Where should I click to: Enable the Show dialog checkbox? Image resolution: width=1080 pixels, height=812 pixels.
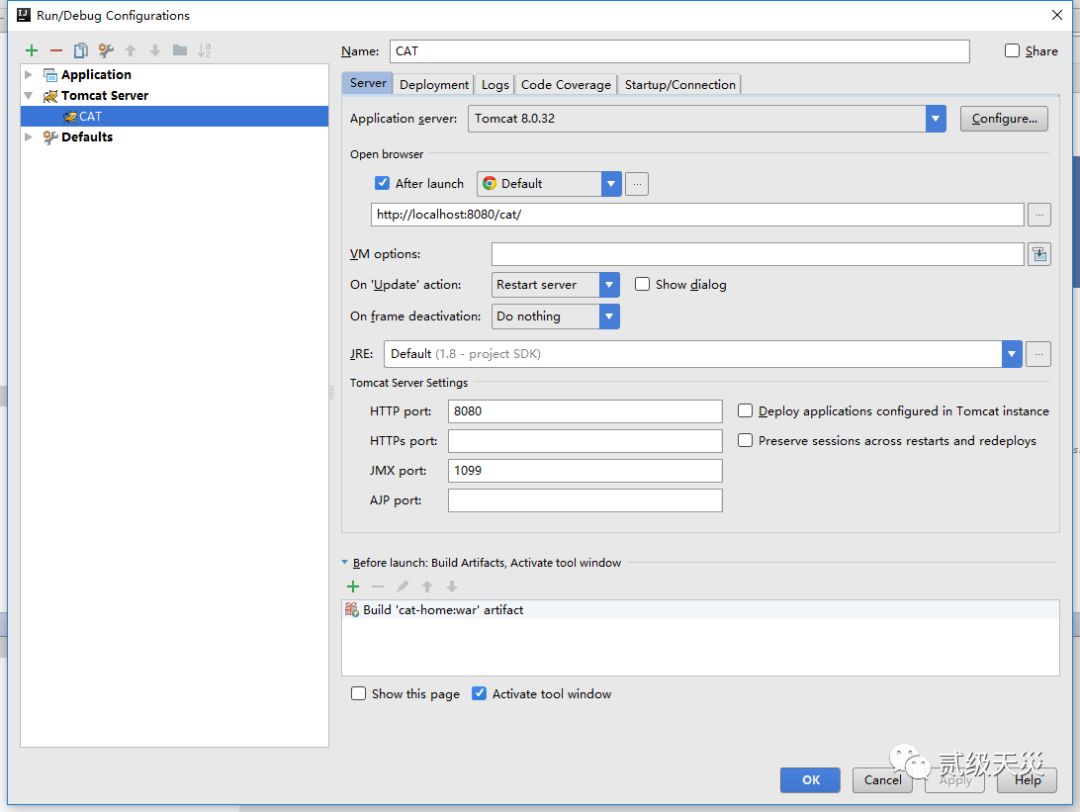(x=643, y=285)
